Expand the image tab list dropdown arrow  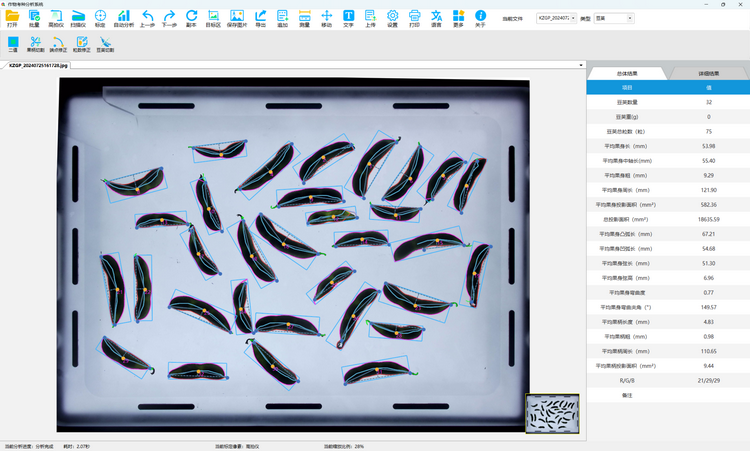click(581, 66)
